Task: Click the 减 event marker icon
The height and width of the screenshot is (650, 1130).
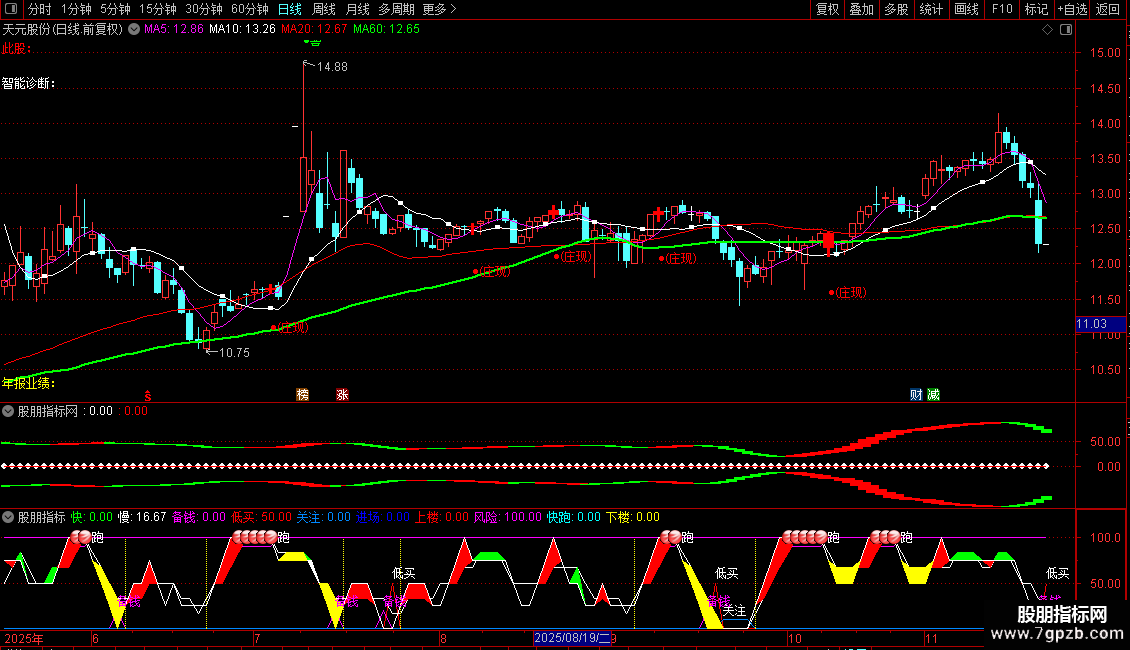Action: tap(933, 394)
